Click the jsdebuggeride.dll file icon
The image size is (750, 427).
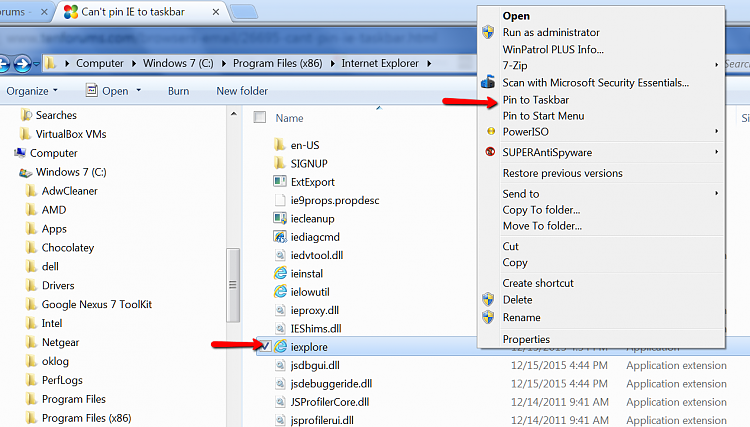[280, 383]
